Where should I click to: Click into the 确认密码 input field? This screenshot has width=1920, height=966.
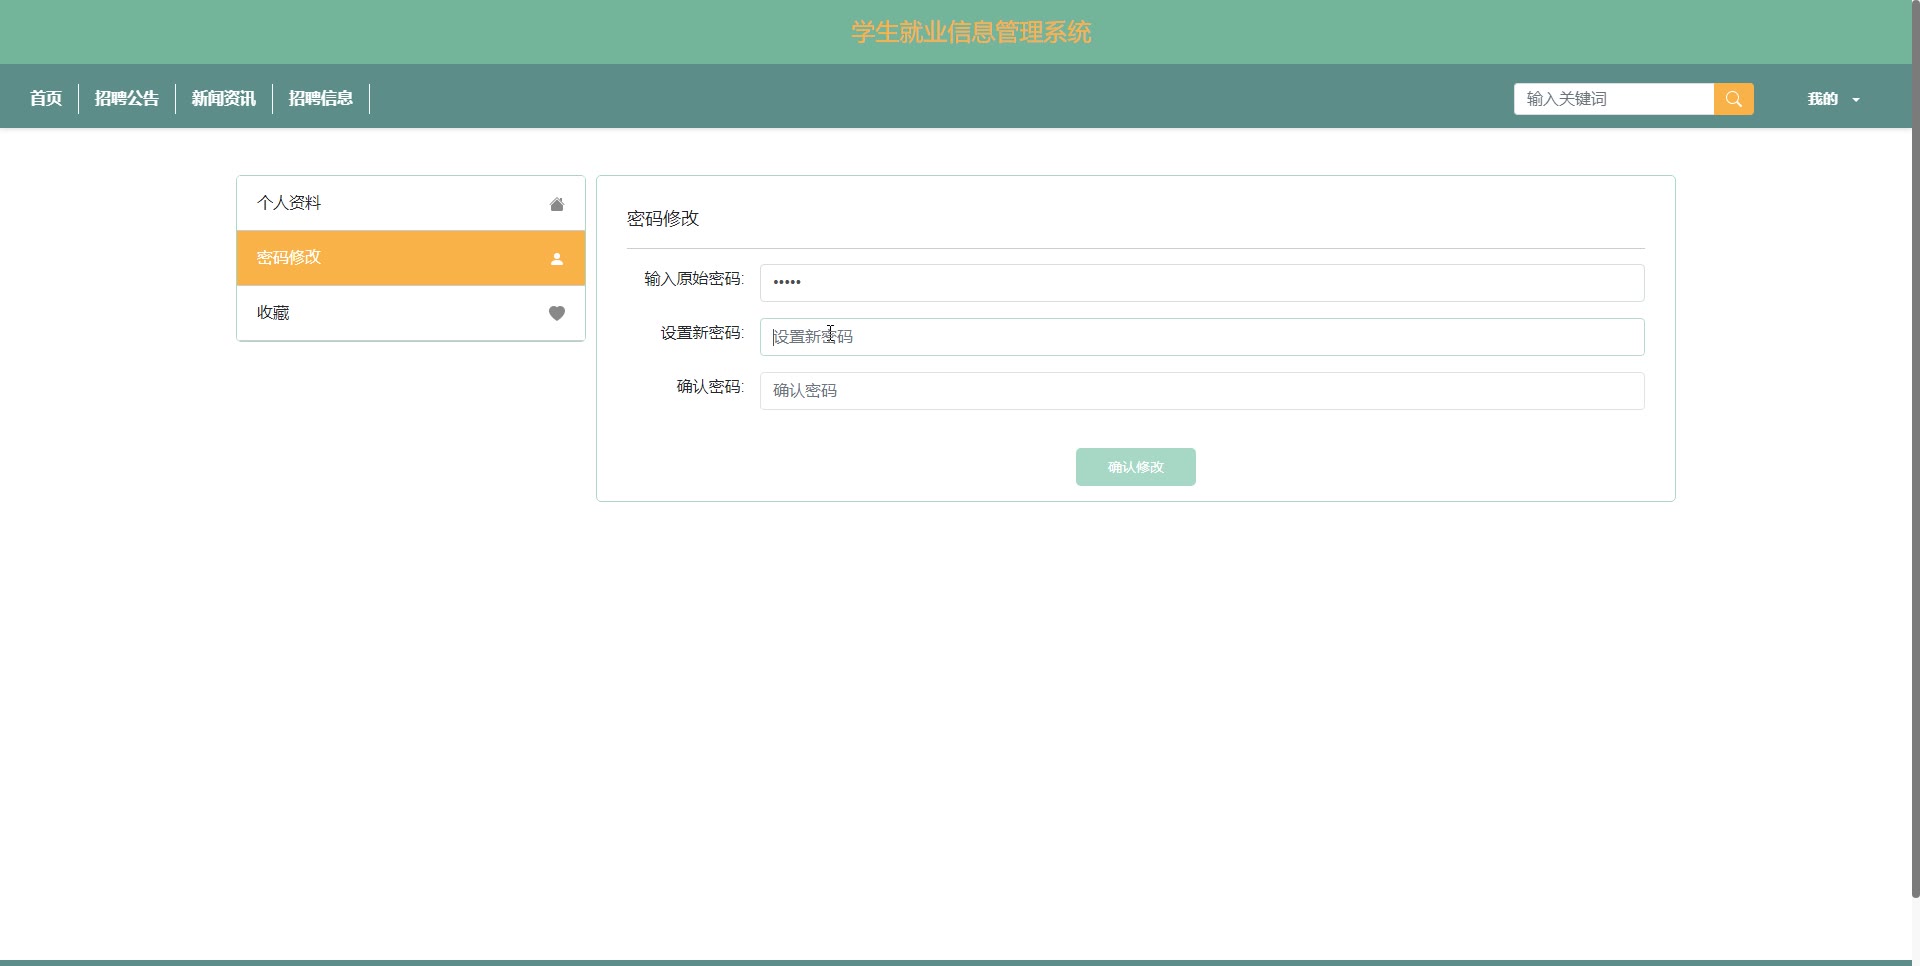point(1201,391)
